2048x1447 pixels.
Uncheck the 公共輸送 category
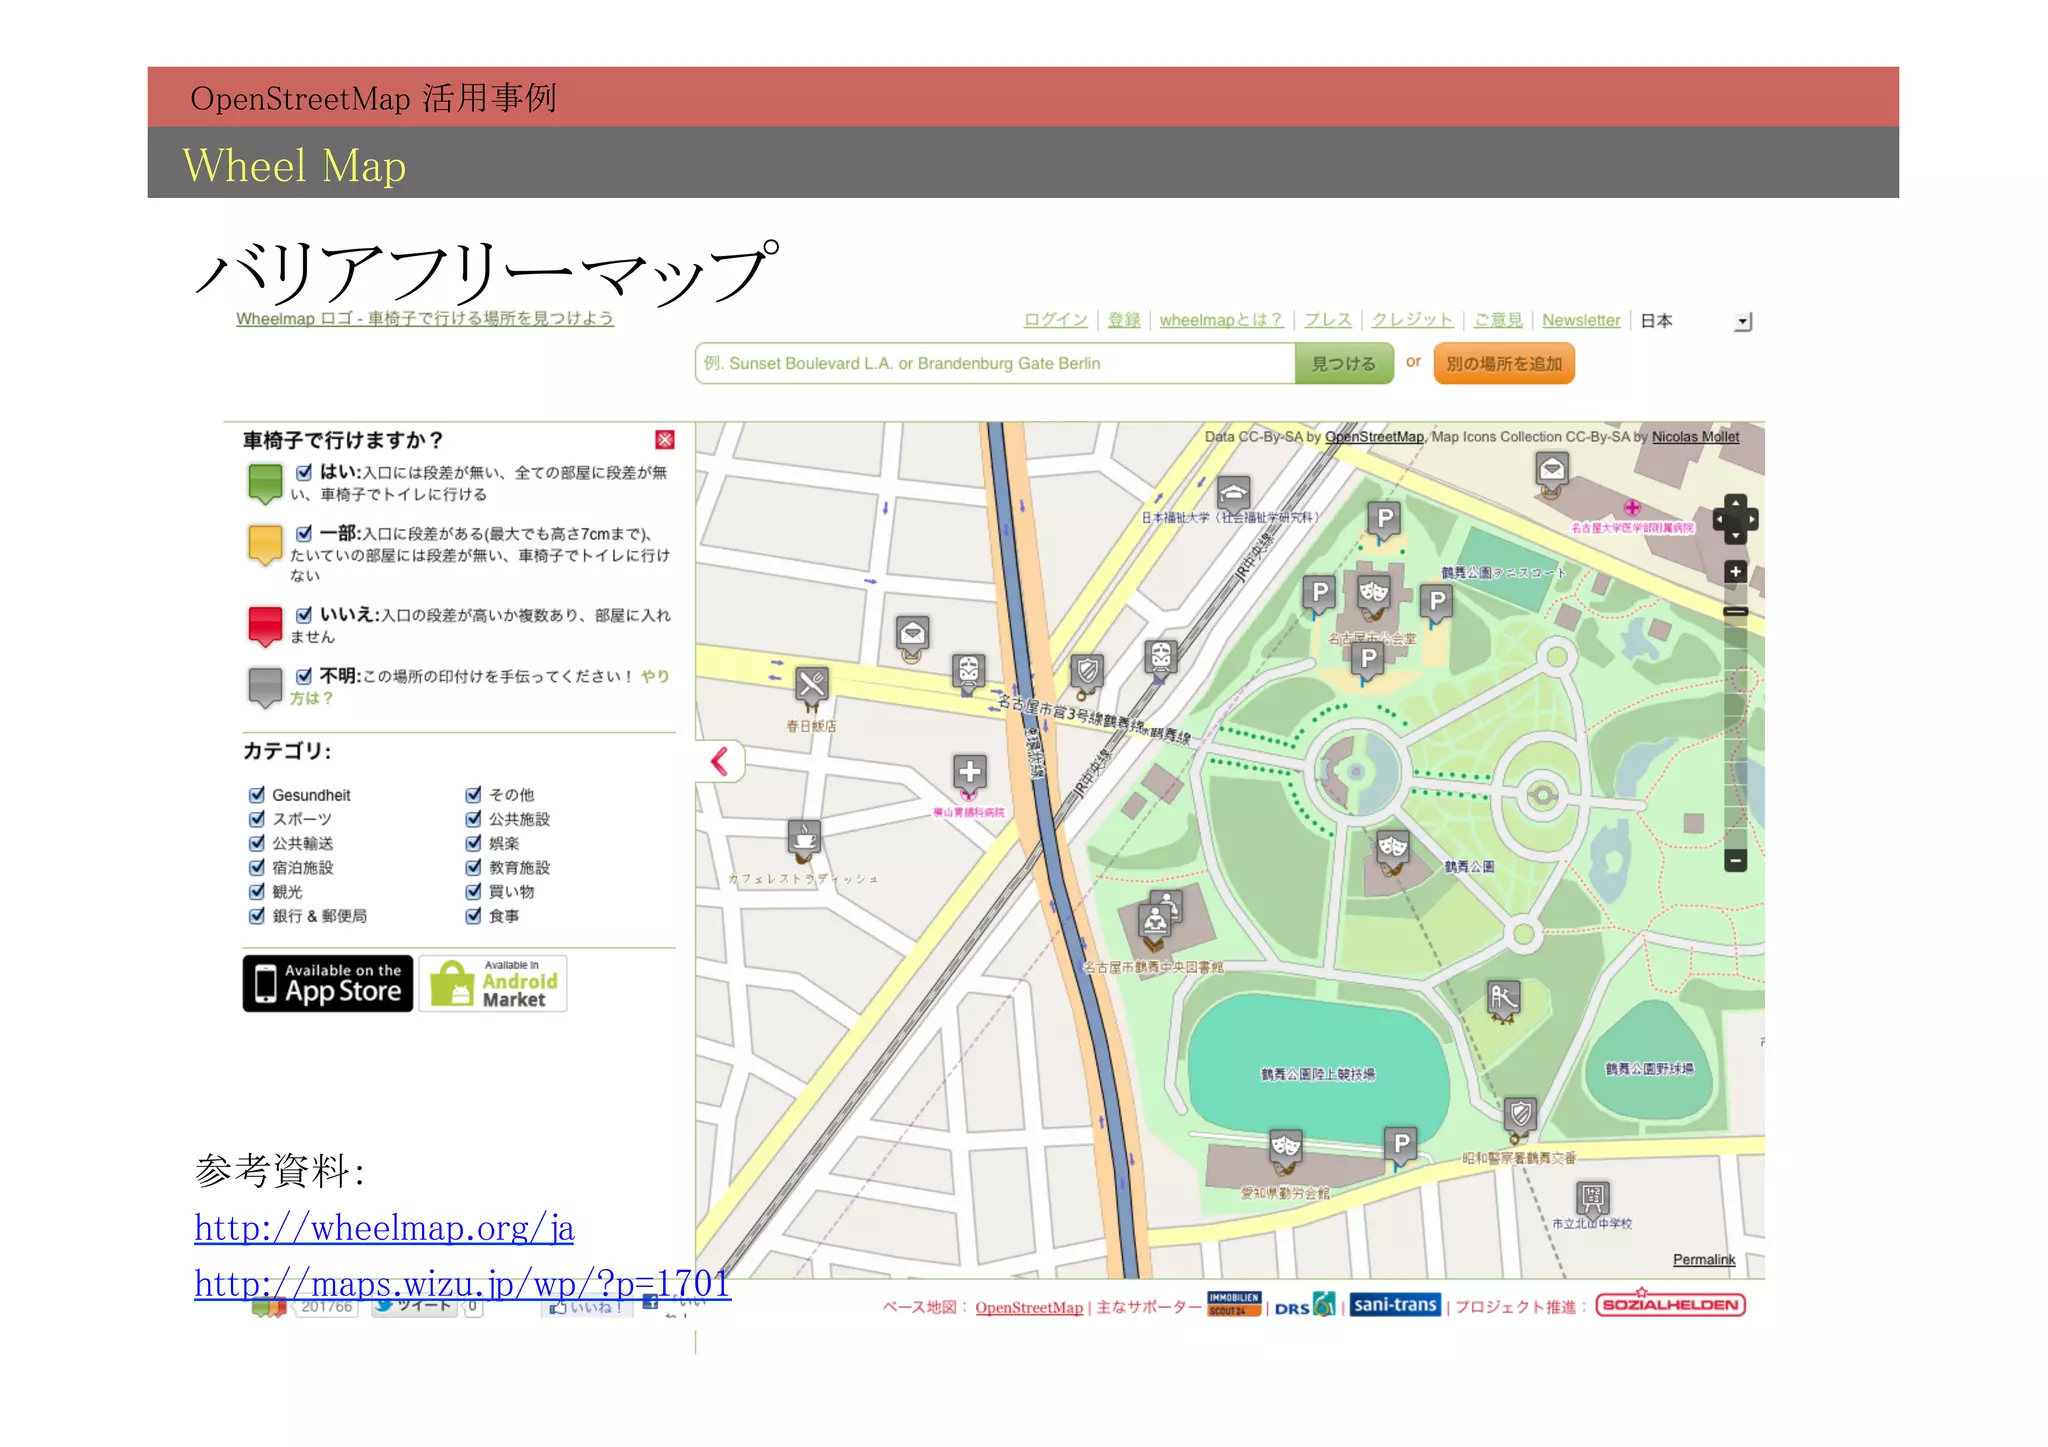pyautogui.click(x=257, y=843)
